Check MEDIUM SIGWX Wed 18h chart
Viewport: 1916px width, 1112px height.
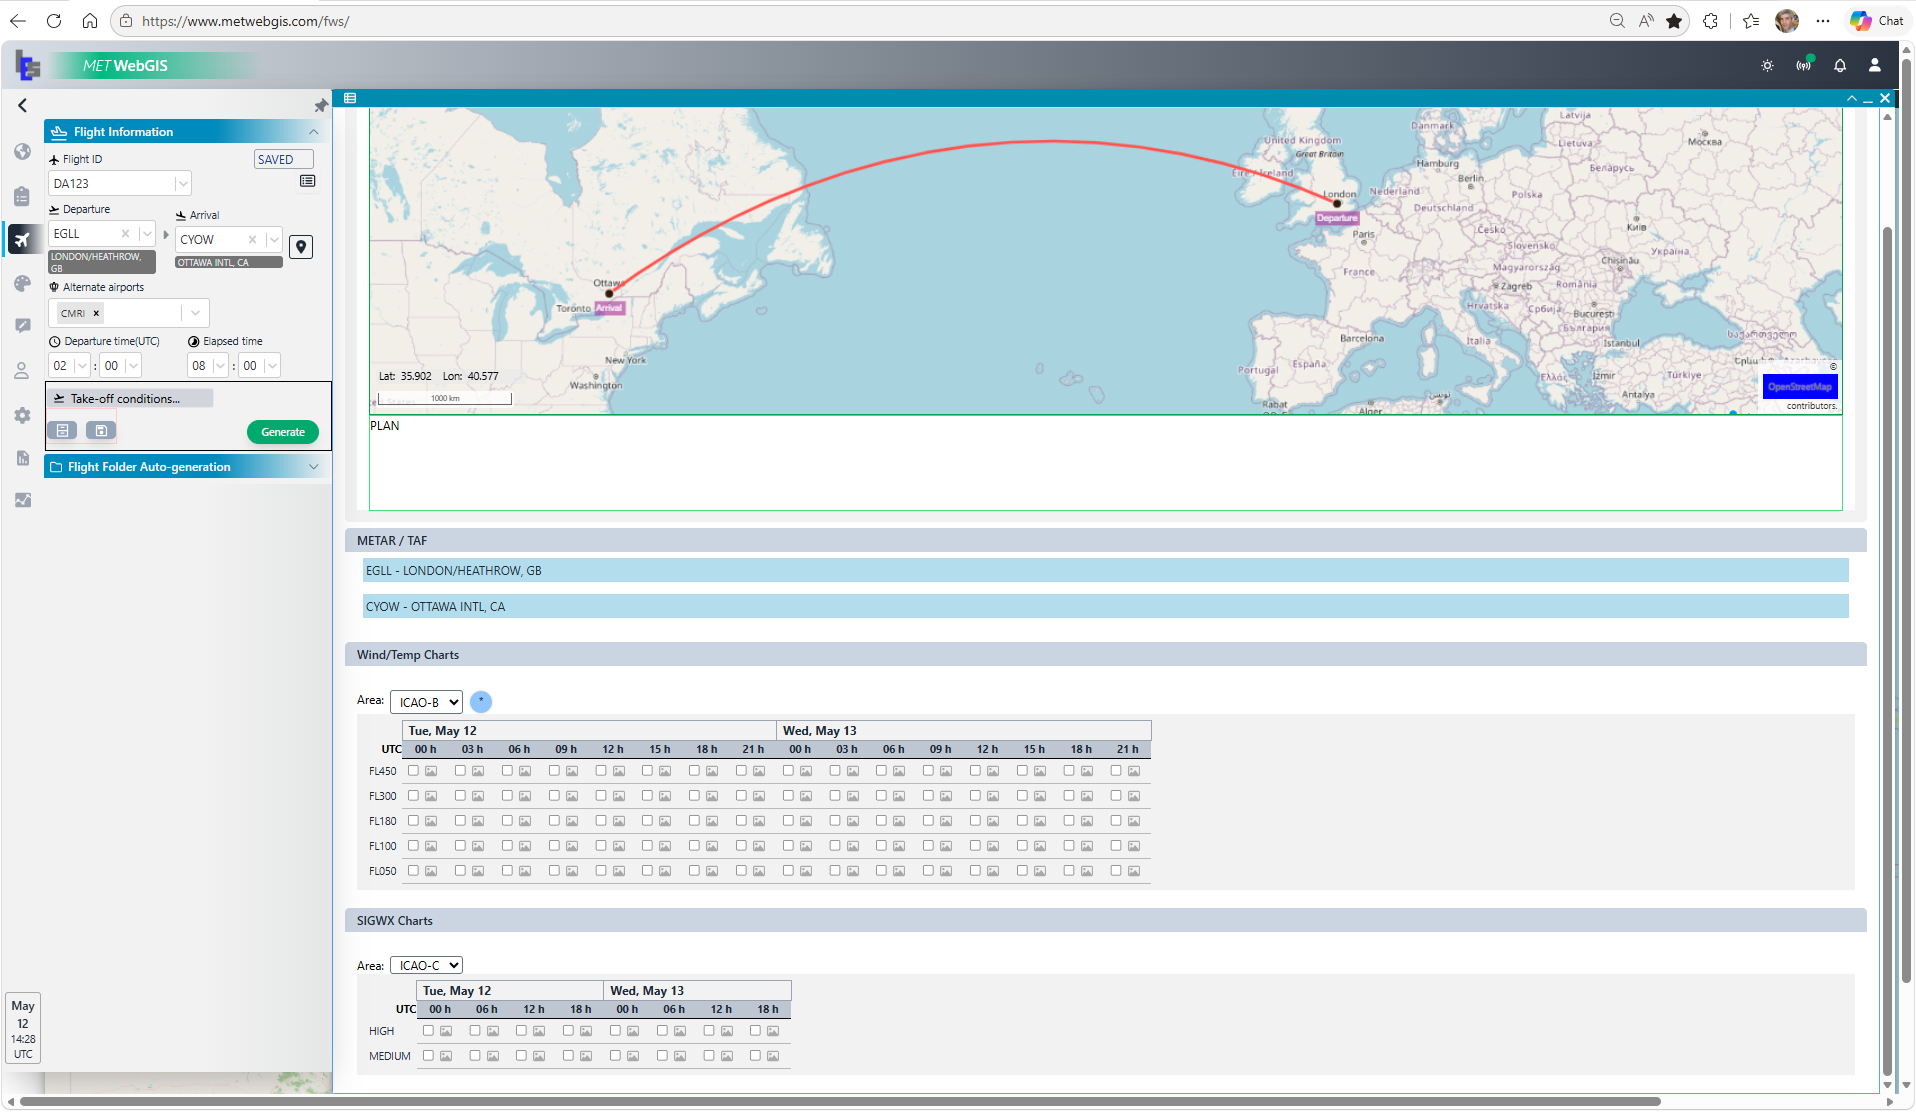click(x=755, y=1056)
